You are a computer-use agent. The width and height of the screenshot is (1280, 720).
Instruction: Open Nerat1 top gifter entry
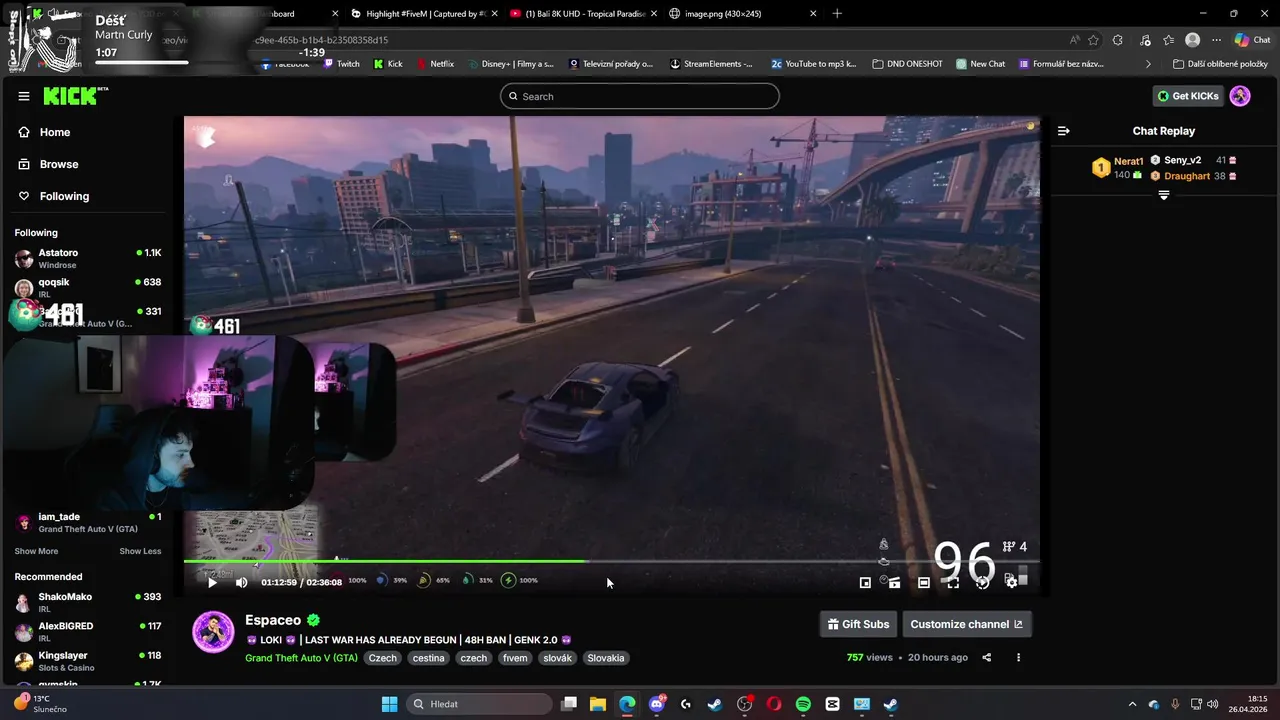pos(1118,168)
